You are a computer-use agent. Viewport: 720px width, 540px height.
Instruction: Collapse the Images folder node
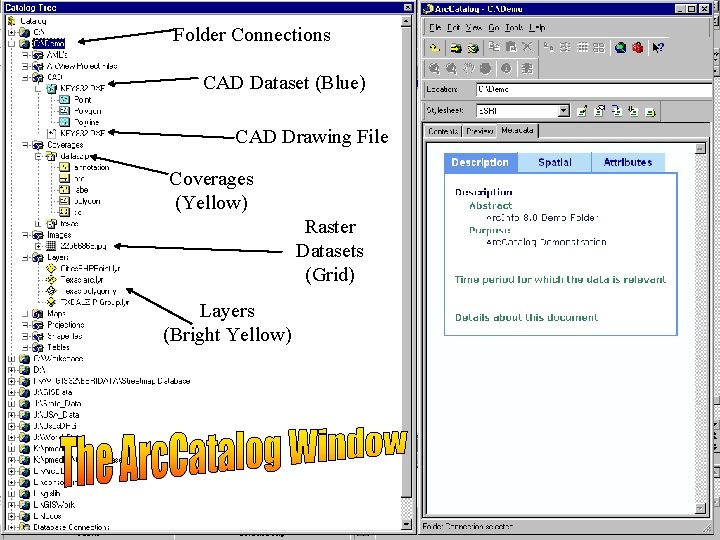coord(26,235)
